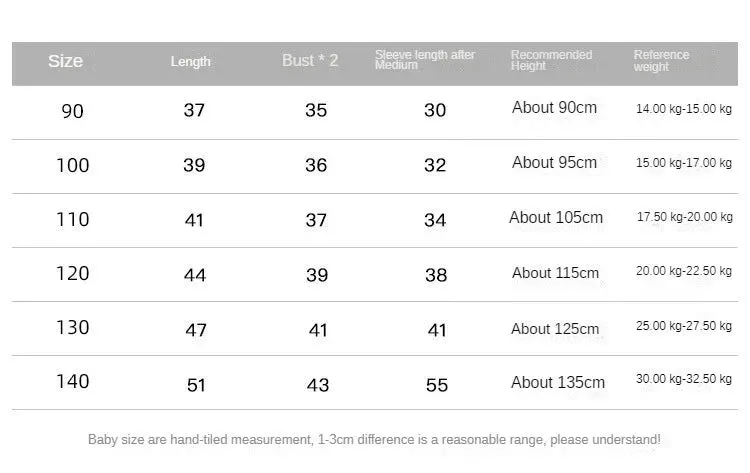Image resolution: width=750 pixels, height=473 pixels.
Task: Click the Length column header
Action: coord(190,62)
